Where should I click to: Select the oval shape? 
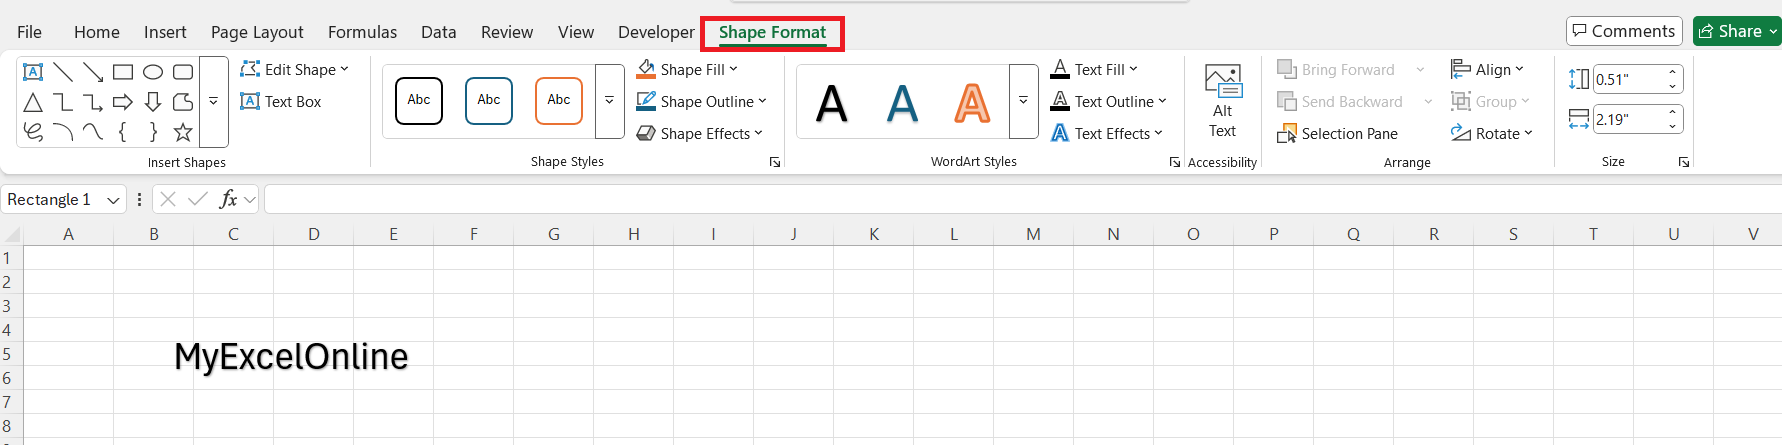[153, 72]
